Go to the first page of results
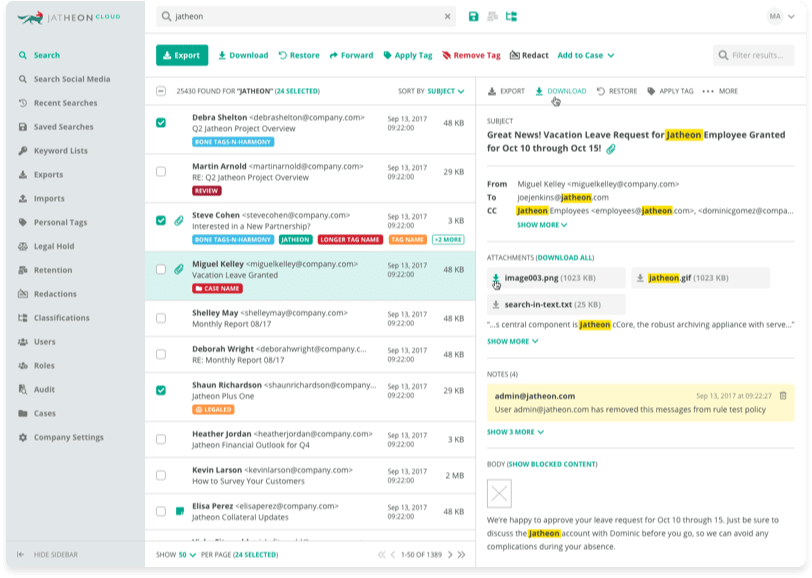The image size is (812, 578). coord(382,555)
